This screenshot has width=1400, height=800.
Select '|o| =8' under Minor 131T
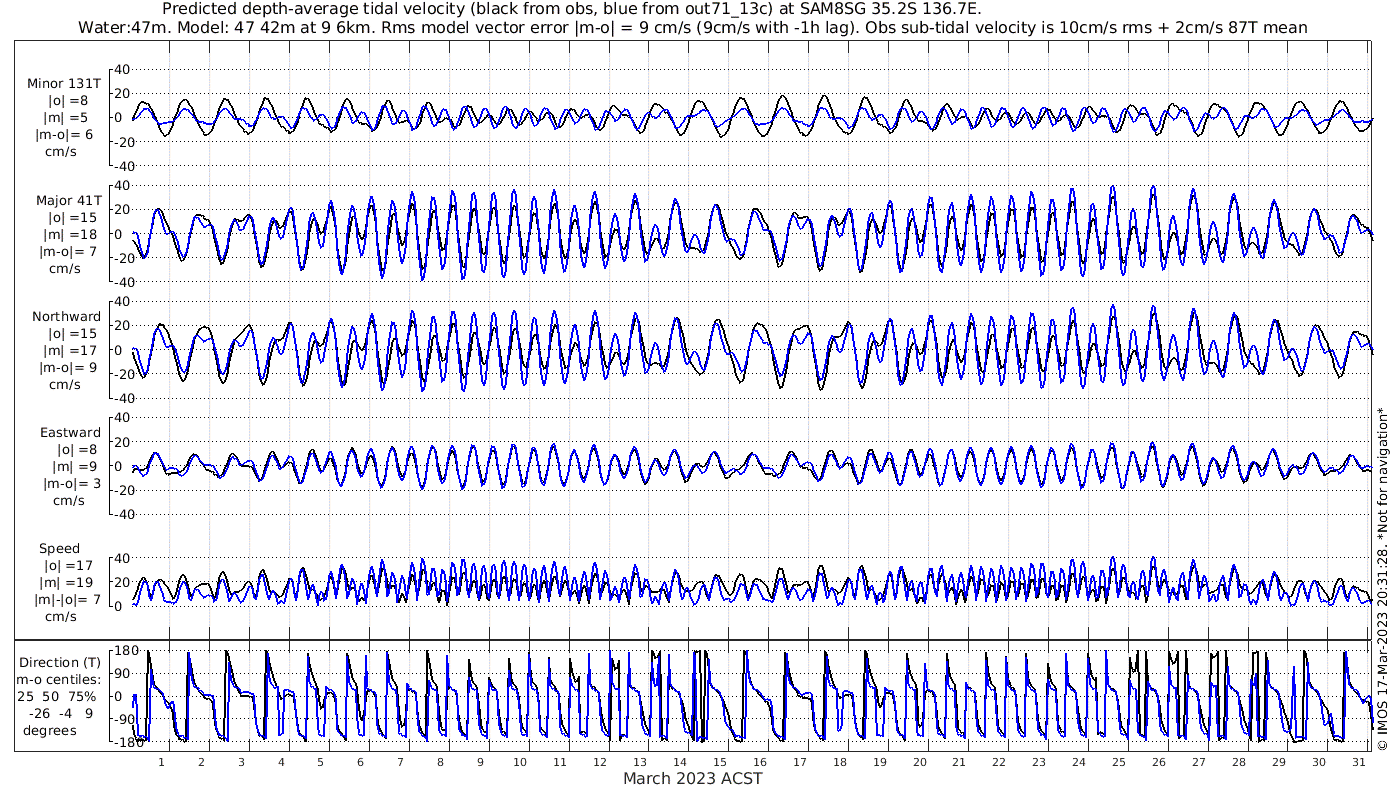pos(68,101)
